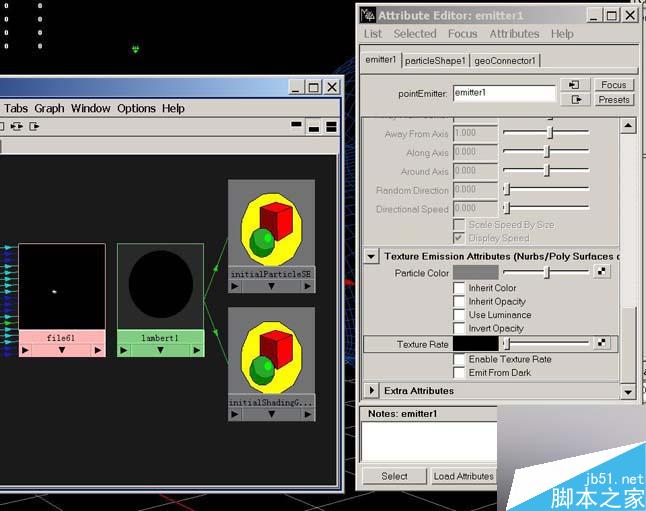The image size is (646, 511).
Task: Click the Select button
Action: click(x=394, y=476)
